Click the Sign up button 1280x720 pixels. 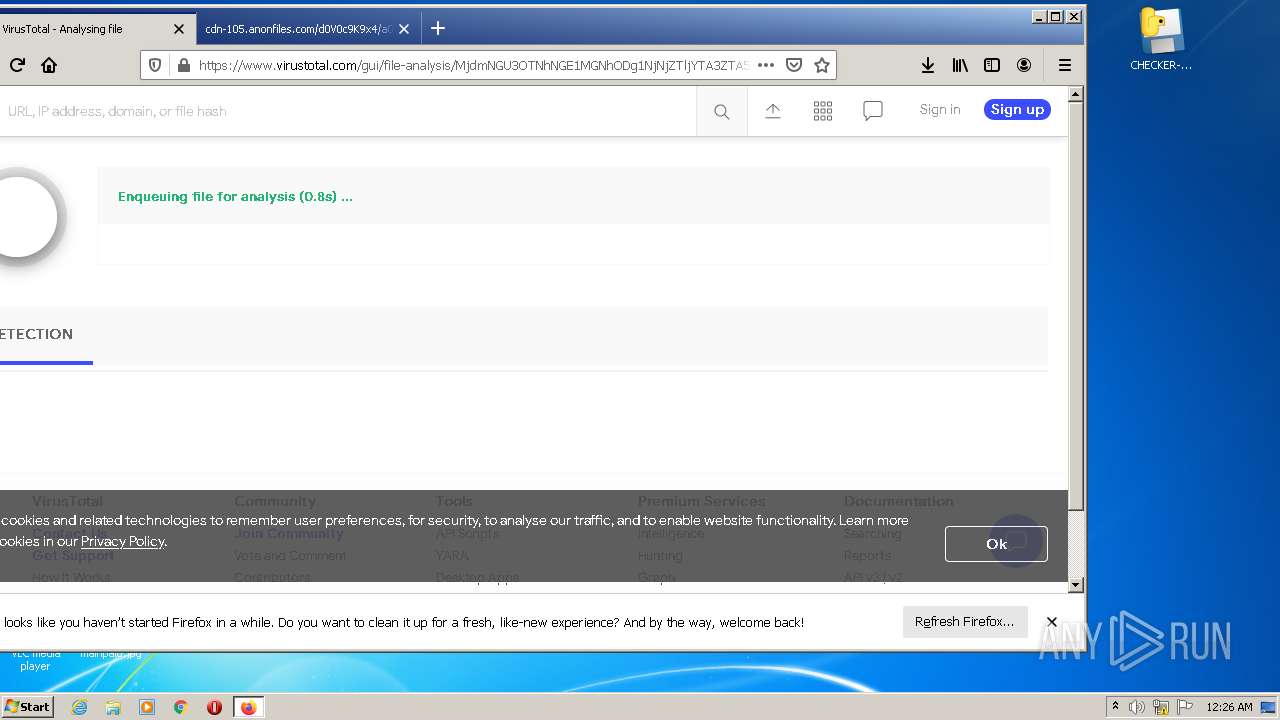pos(1017,110)
